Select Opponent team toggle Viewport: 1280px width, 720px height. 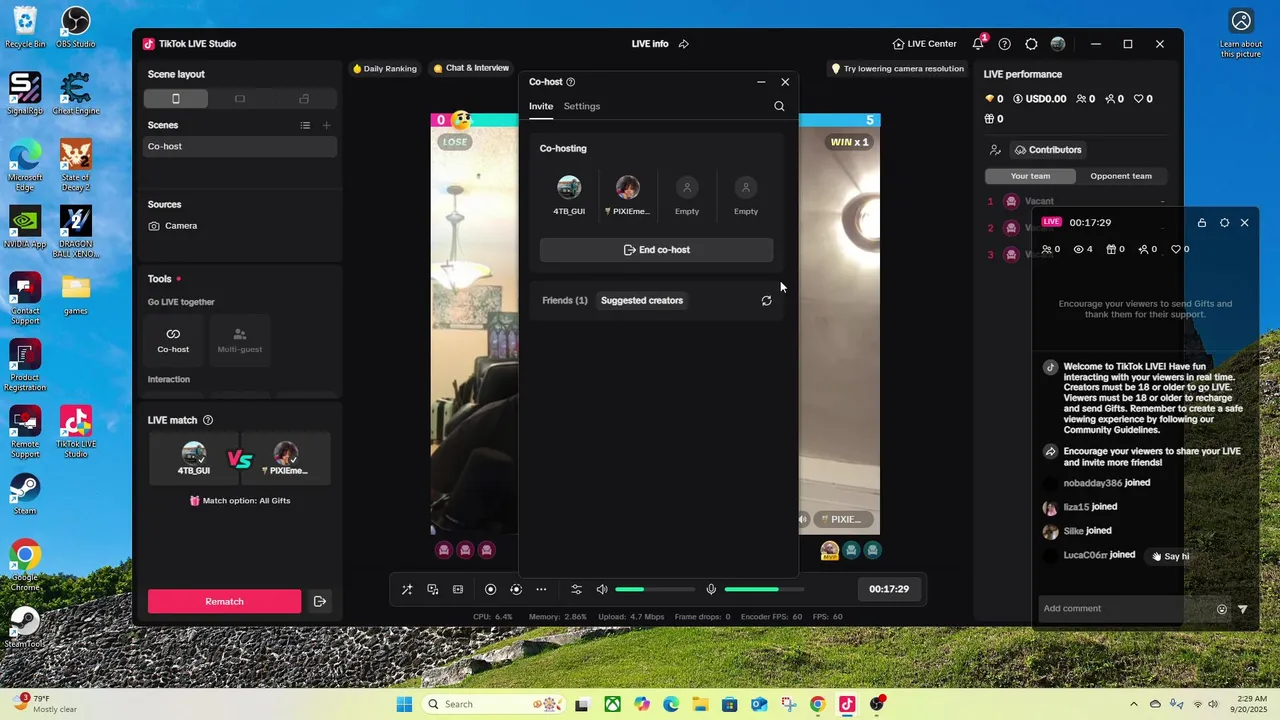pos(1121,176)
